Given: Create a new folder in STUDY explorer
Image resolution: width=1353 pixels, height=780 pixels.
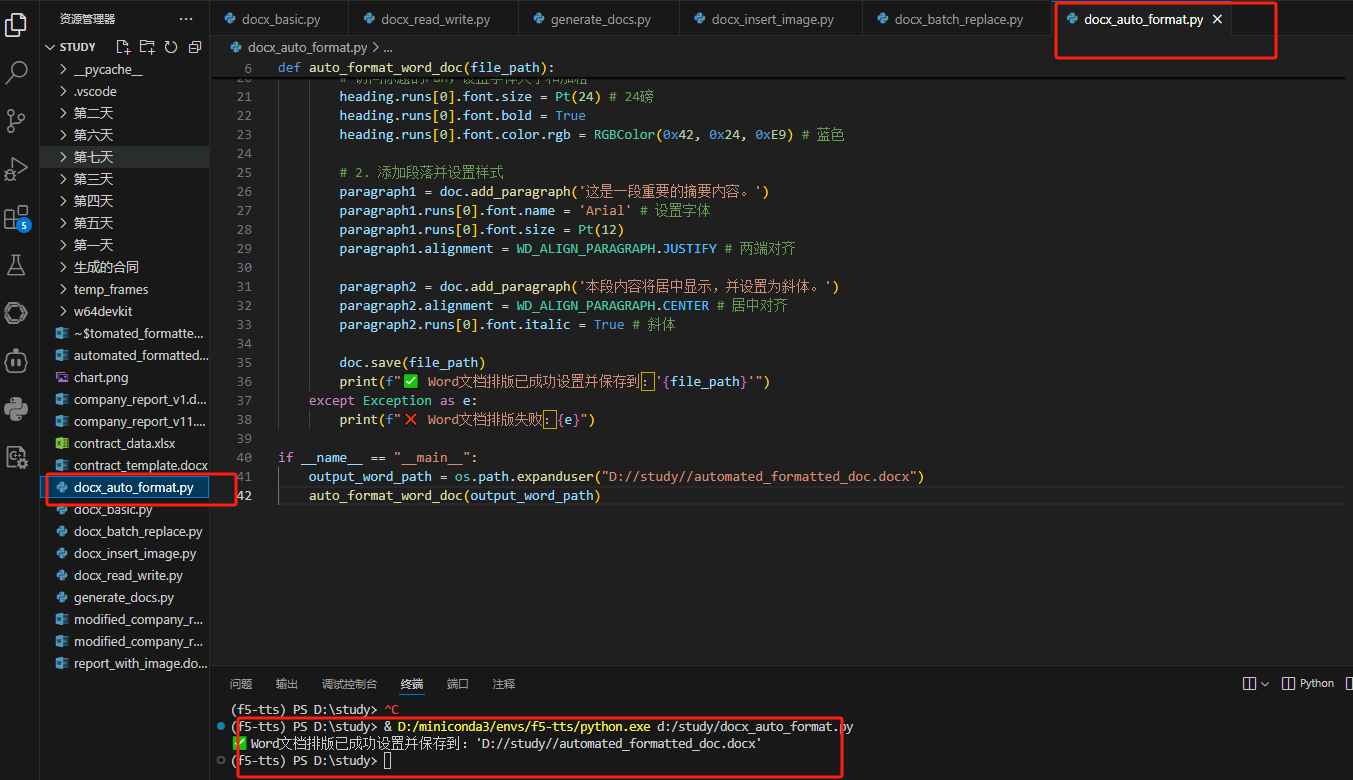Looking at the screenshot, I should [x=147, y=47].
